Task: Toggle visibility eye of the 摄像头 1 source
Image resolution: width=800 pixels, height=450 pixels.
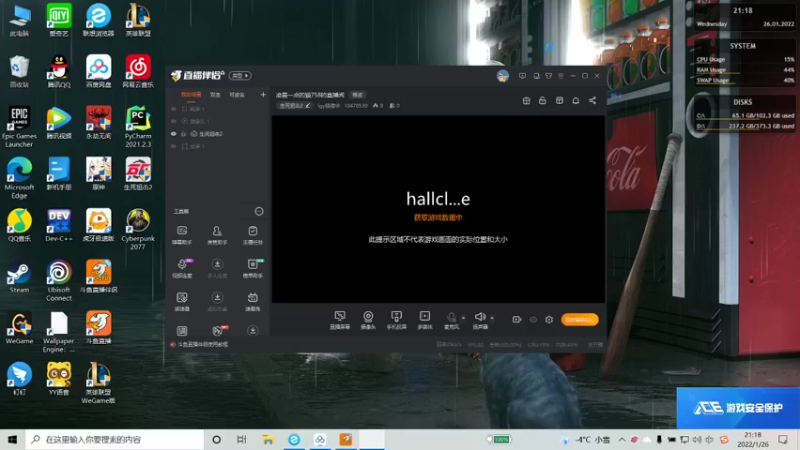Action: pos(173,121)
